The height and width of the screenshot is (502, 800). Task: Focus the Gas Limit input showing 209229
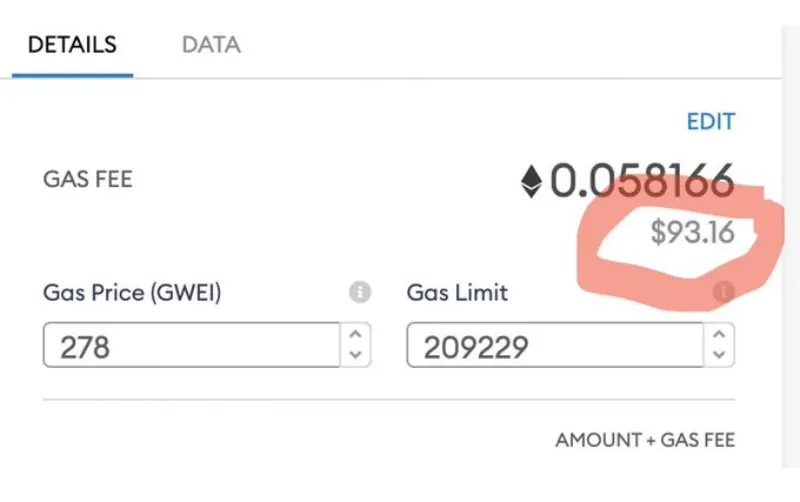[x=555, y=346]
